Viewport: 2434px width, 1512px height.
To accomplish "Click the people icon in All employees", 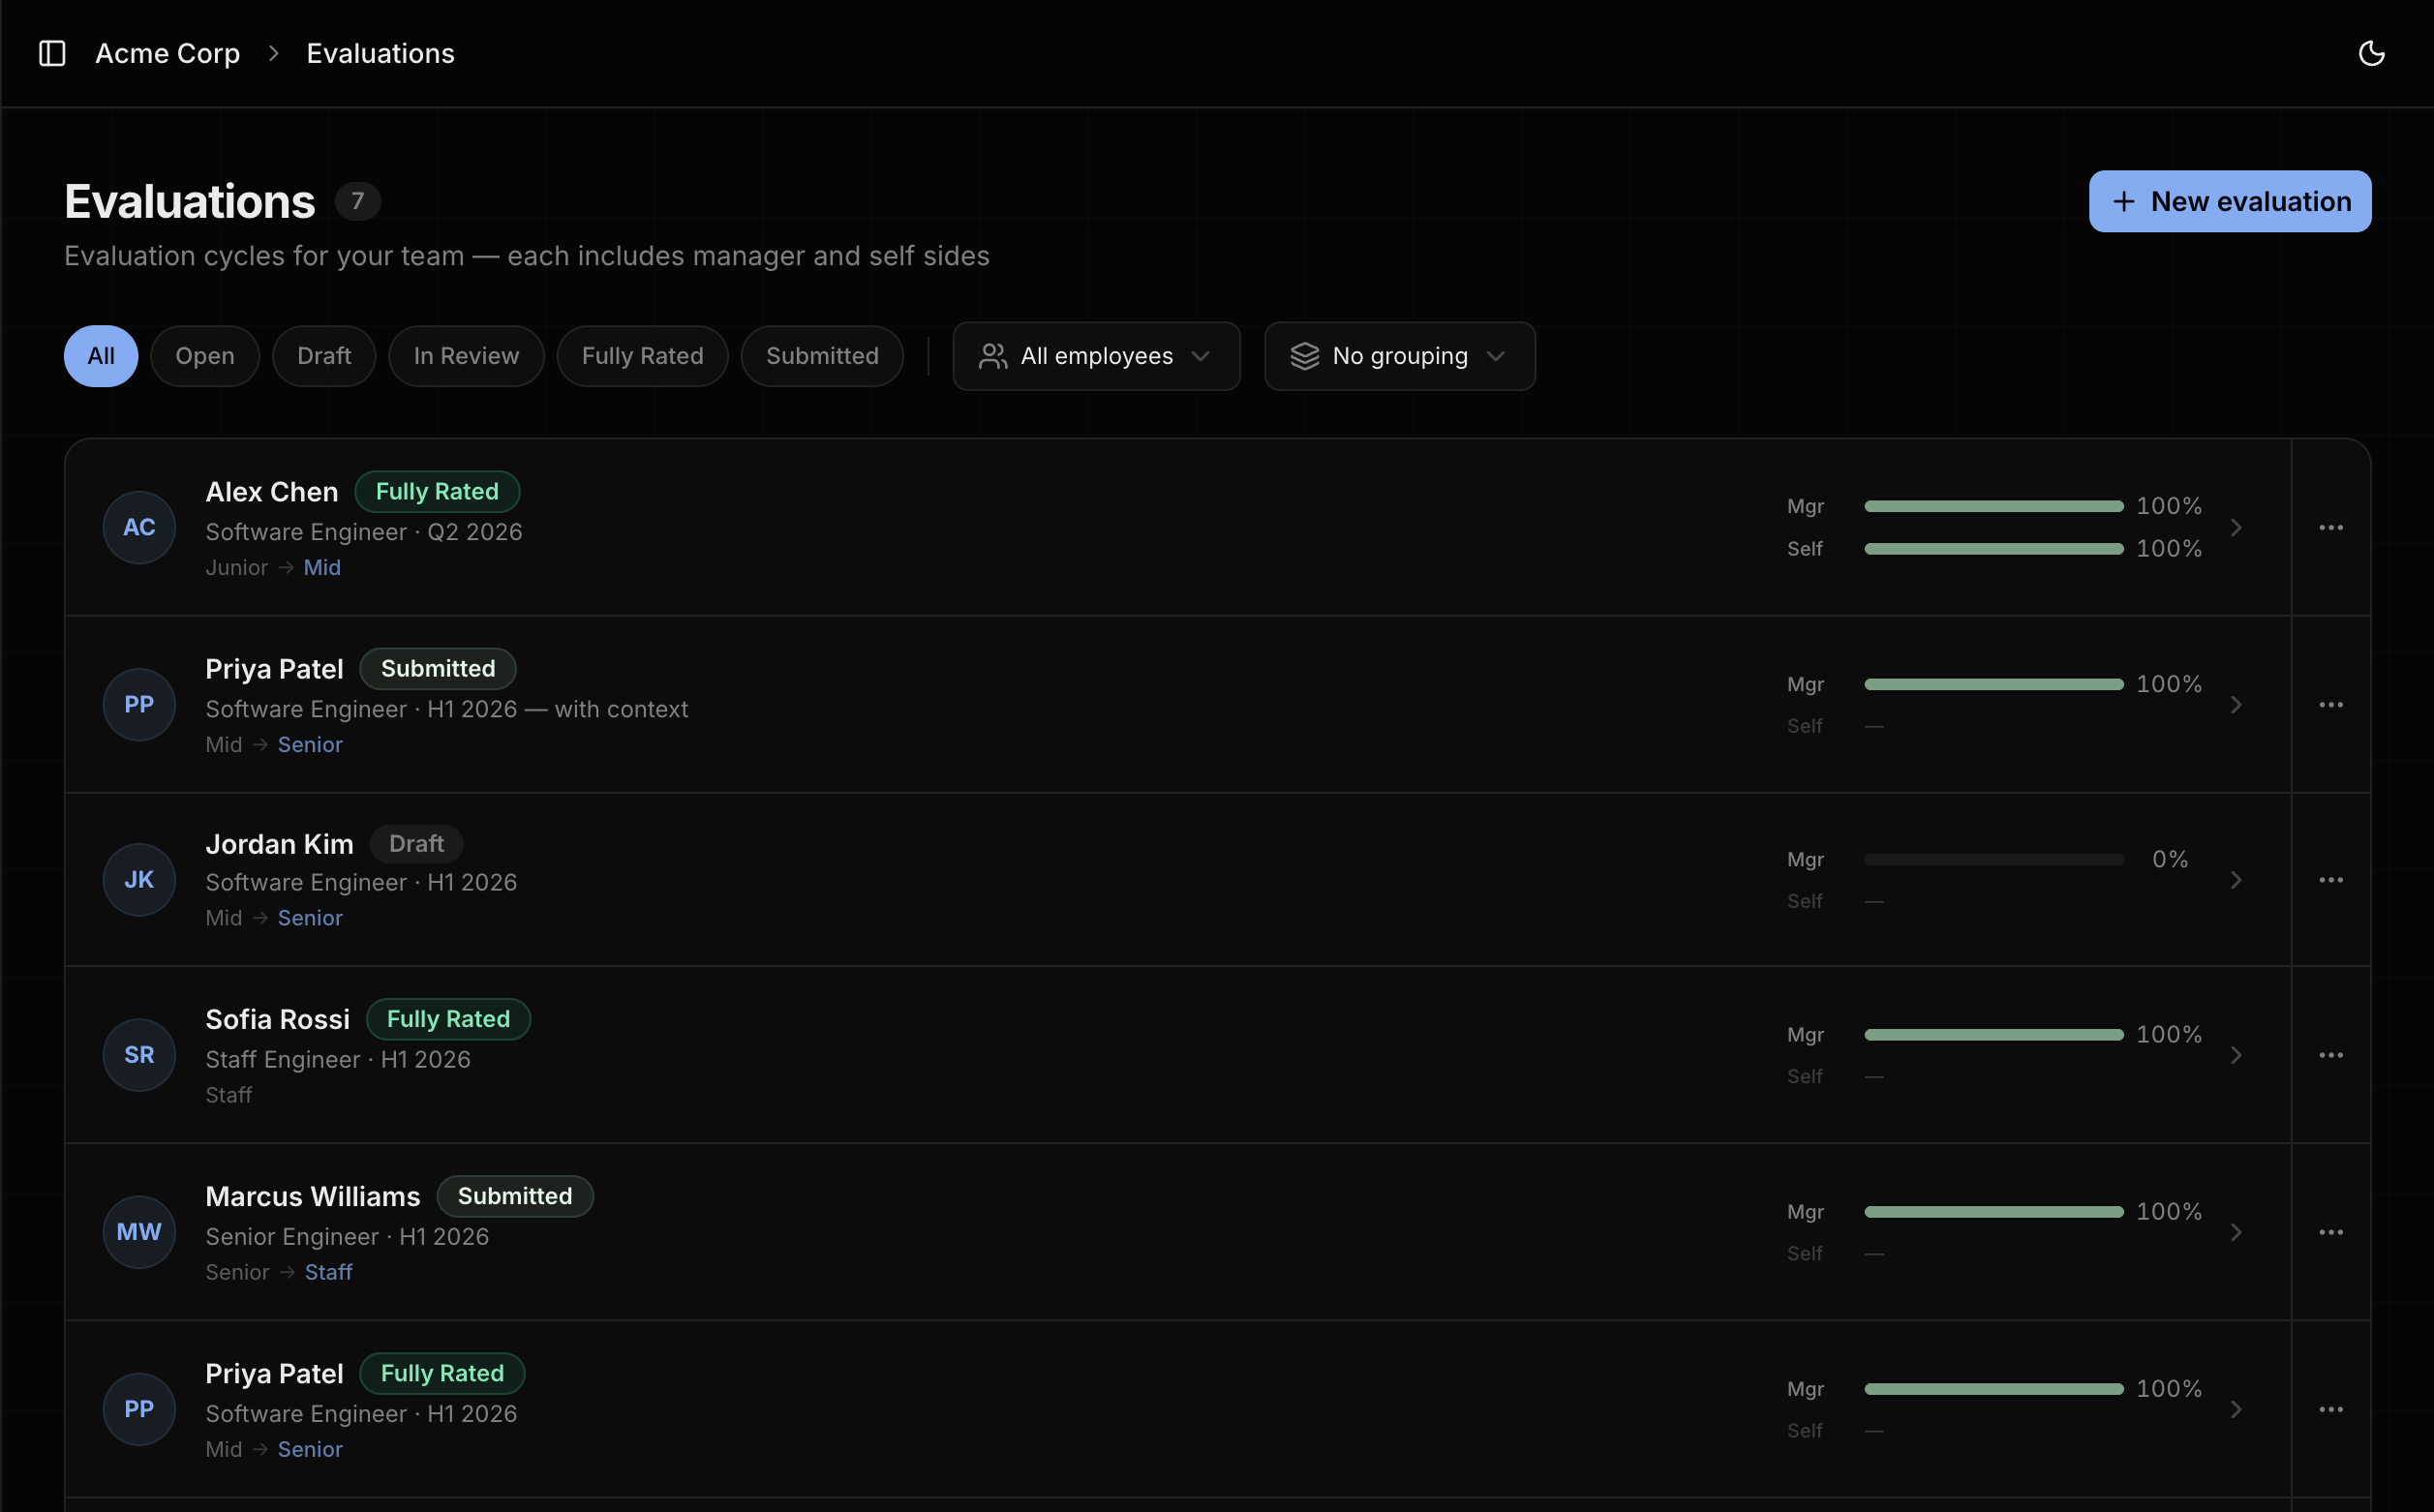I will (x=992, y=356).
